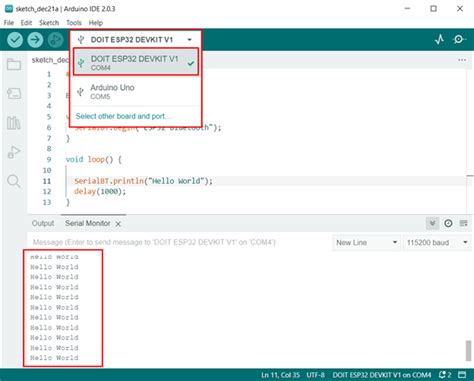474x381 pixels.
Task: Open the Tools menu
Action: 74,23
